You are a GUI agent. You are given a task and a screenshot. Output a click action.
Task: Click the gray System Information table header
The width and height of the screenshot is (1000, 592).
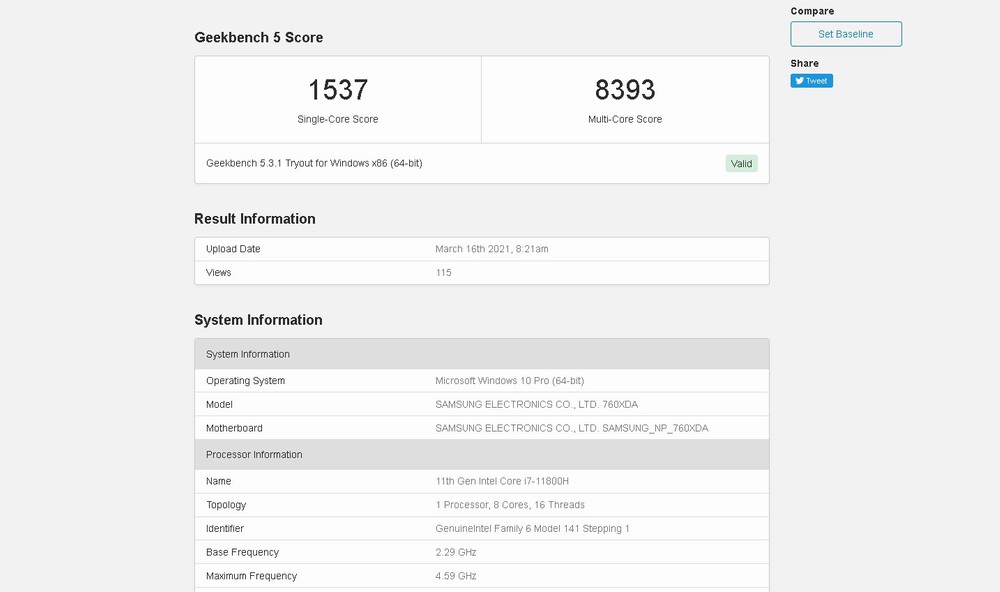[482, 354]
